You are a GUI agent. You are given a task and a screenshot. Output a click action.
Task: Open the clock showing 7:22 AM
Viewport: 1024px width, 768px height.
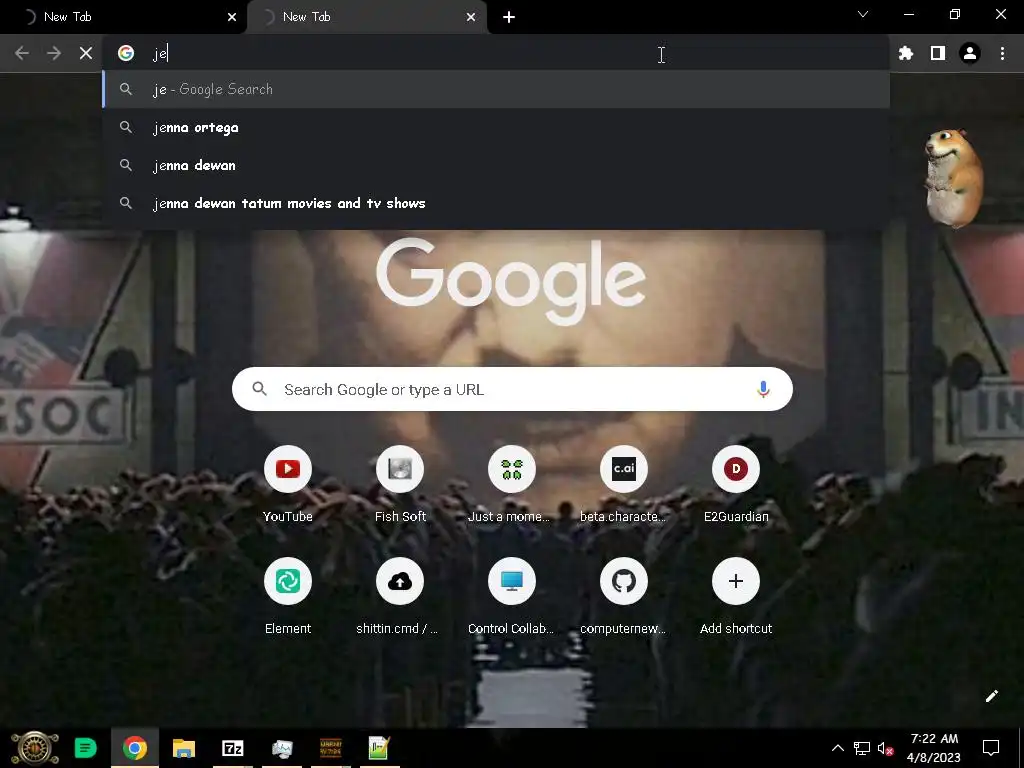coord(934,748)
